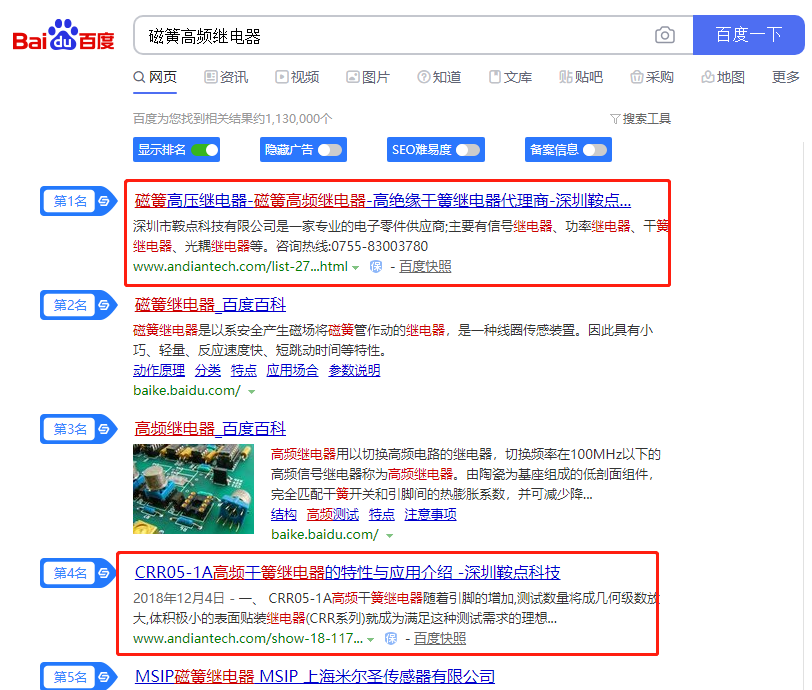Screen dimensions: 812x690
Task: Toggle the 显示排名 switch
Action: [205, 150]
